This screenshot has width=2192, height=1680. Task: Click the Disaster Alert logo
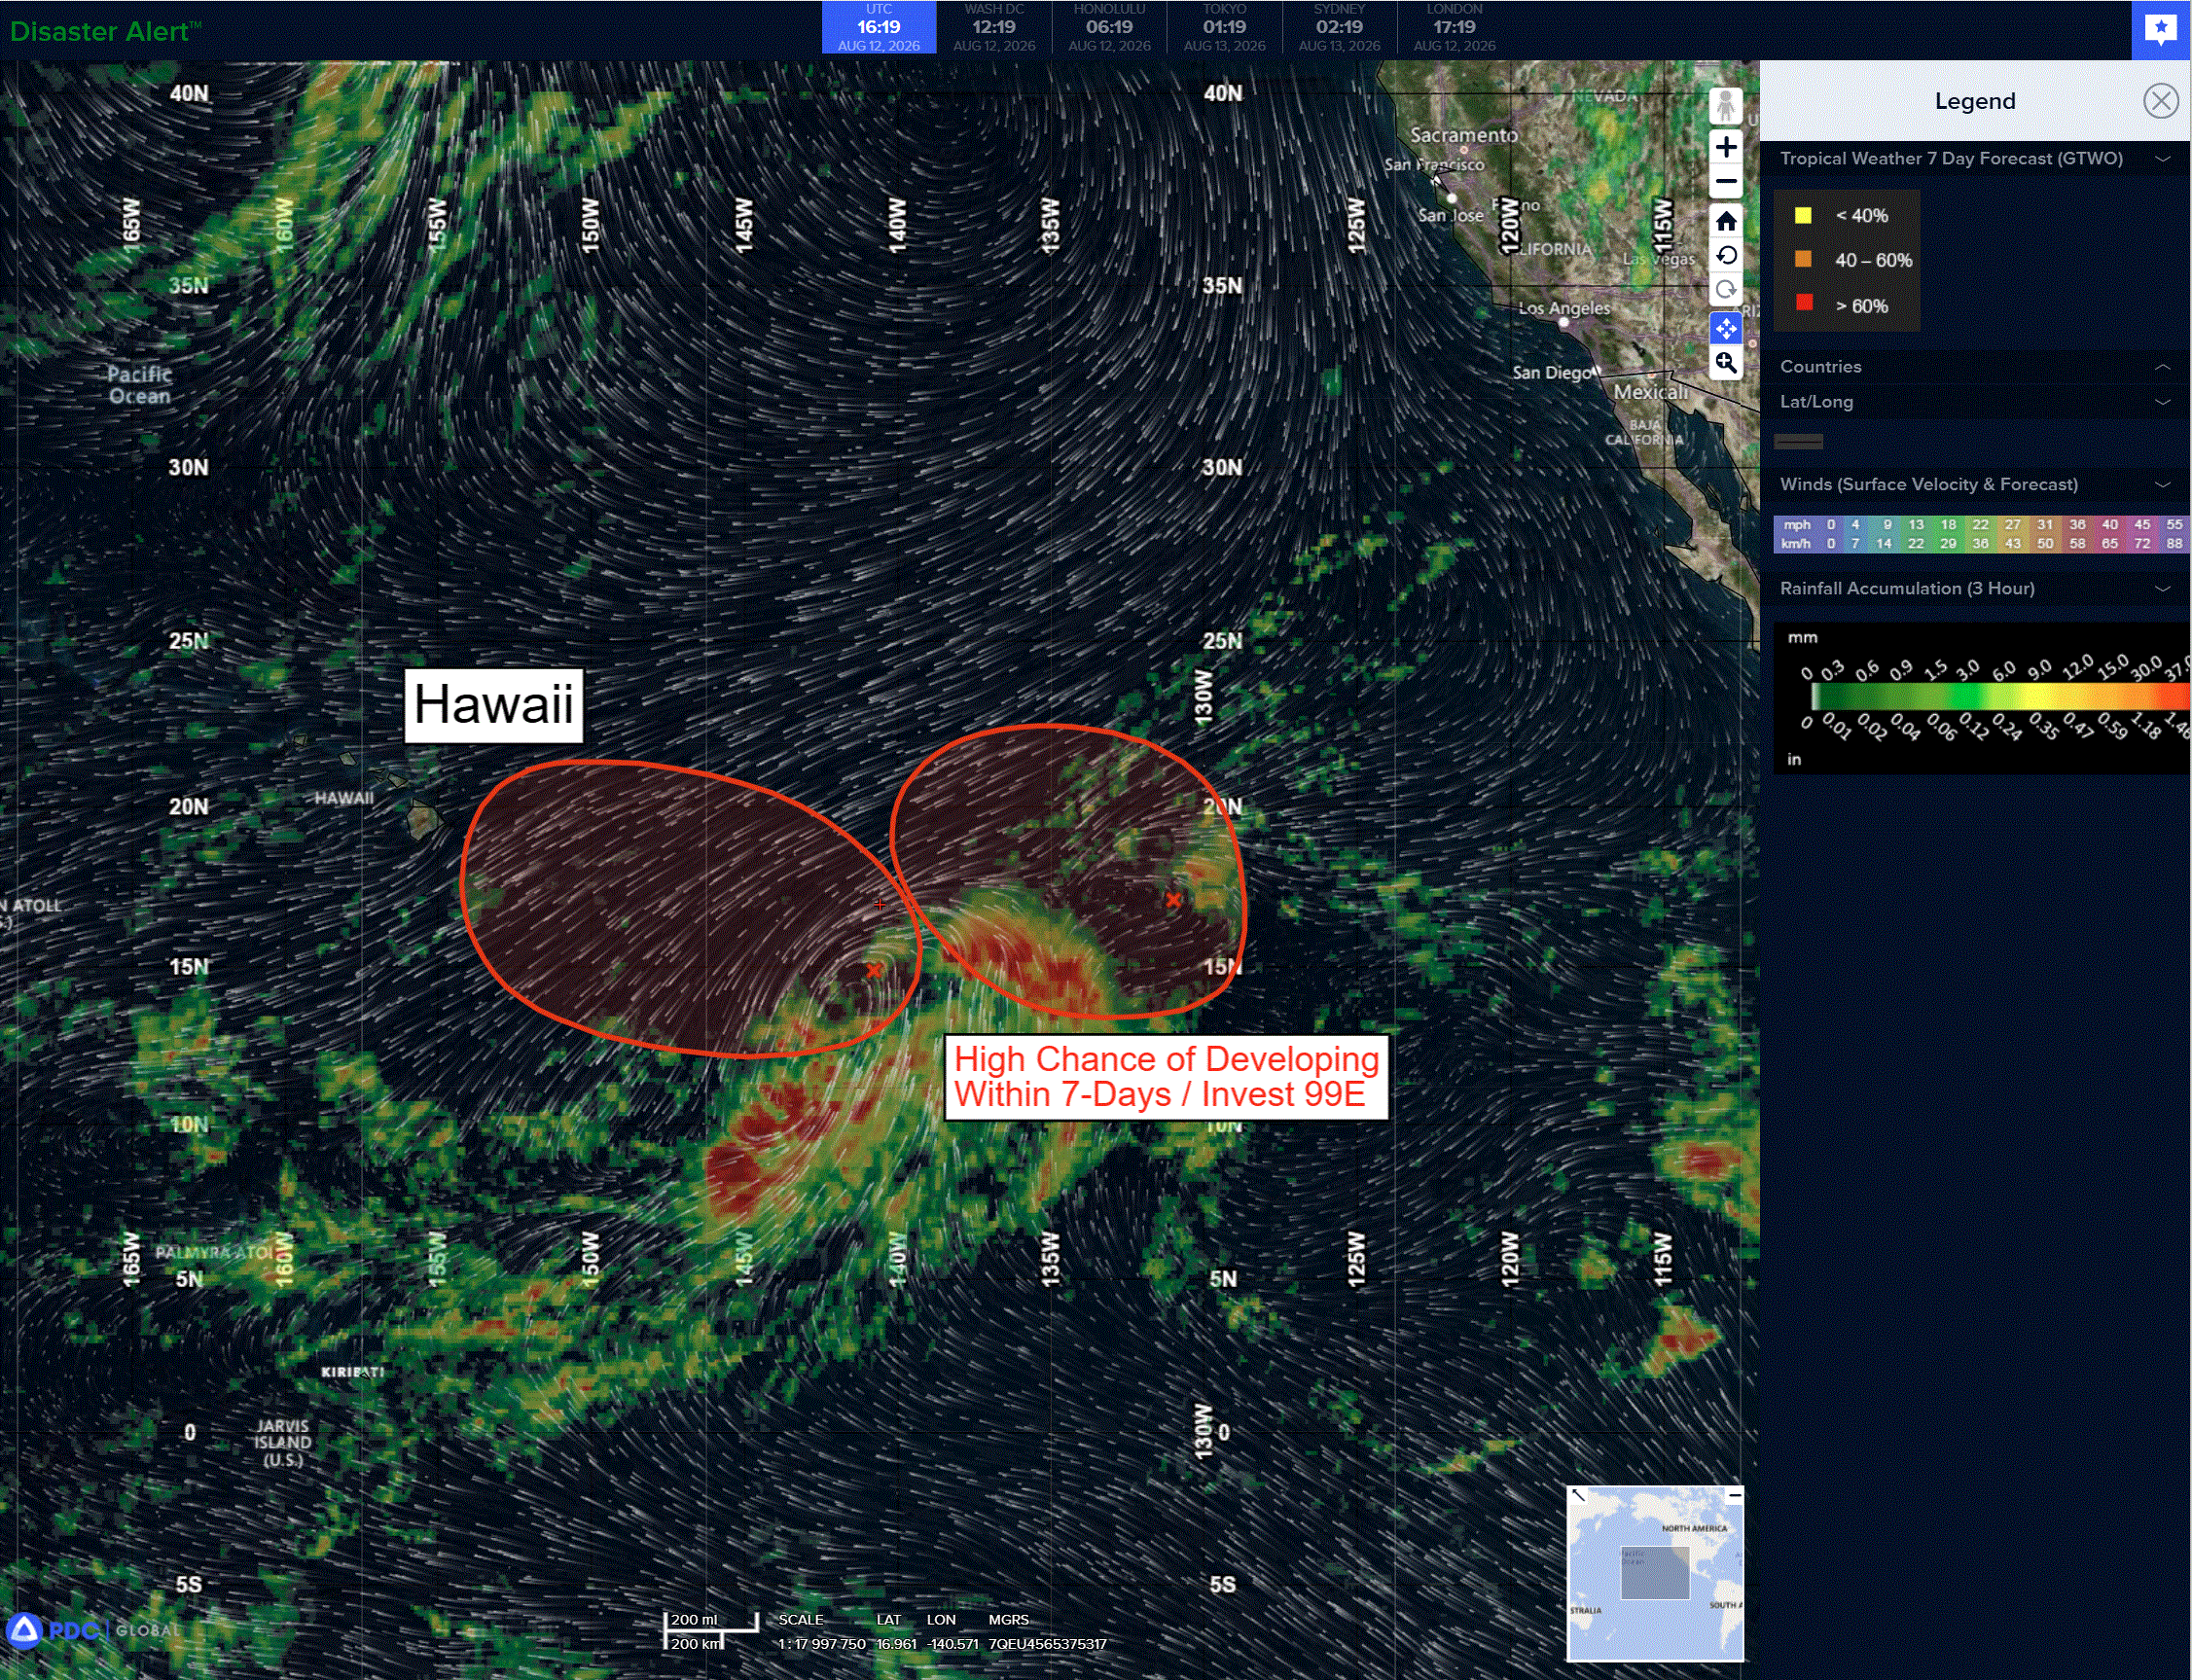105,31
